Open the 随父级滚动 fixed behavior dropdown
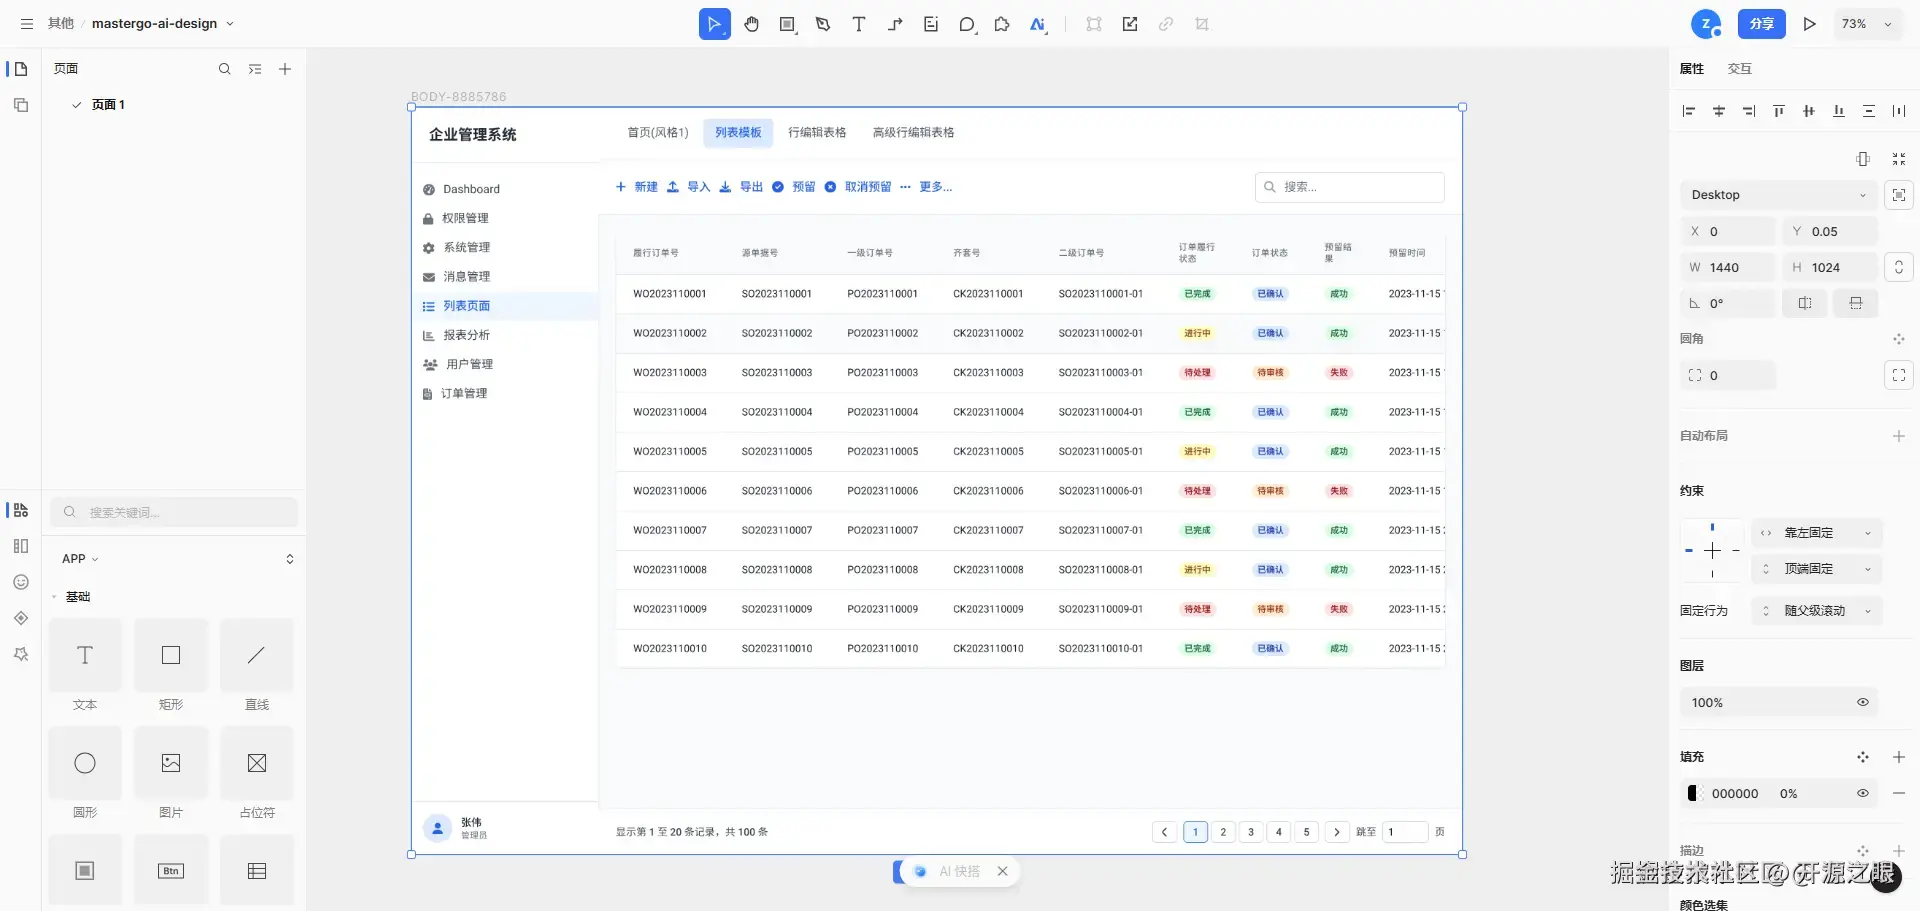1920x911 pixels. pyautogui.click(x=1818, y=611)
